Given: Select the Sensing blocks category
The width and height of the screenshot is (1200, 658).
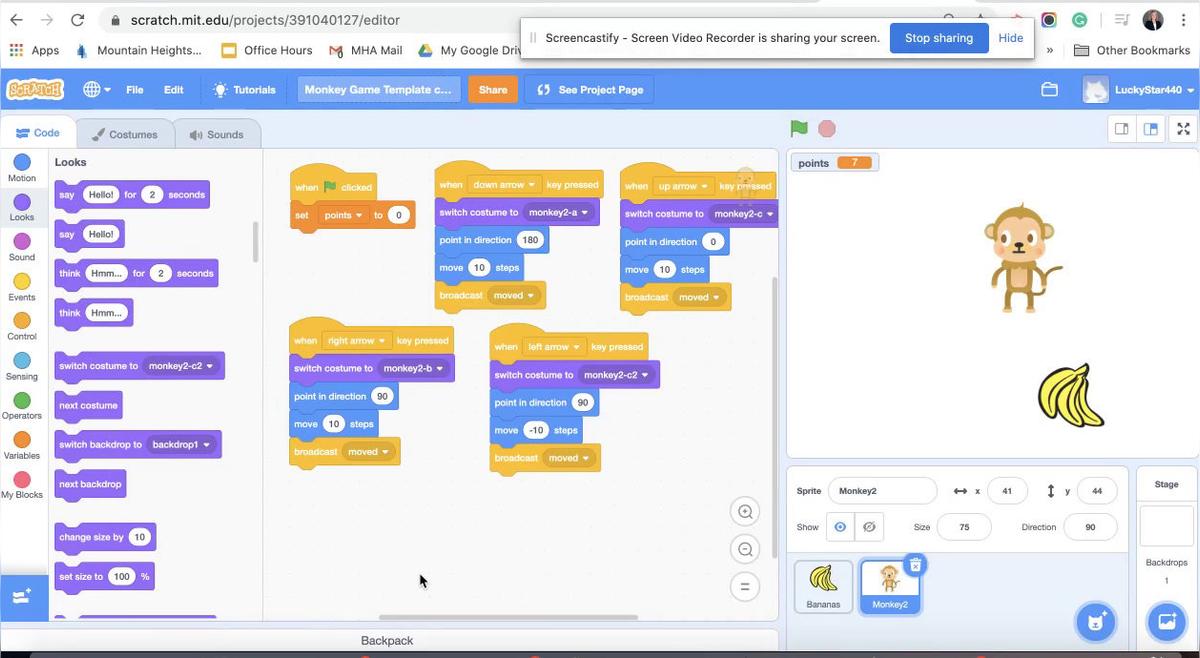Looking at the screenshot, I should (x=22, y=366).
